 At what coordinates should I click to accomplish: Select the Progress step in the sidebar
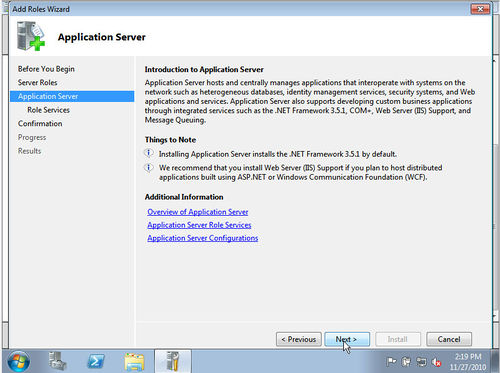[x=32, y=137]
